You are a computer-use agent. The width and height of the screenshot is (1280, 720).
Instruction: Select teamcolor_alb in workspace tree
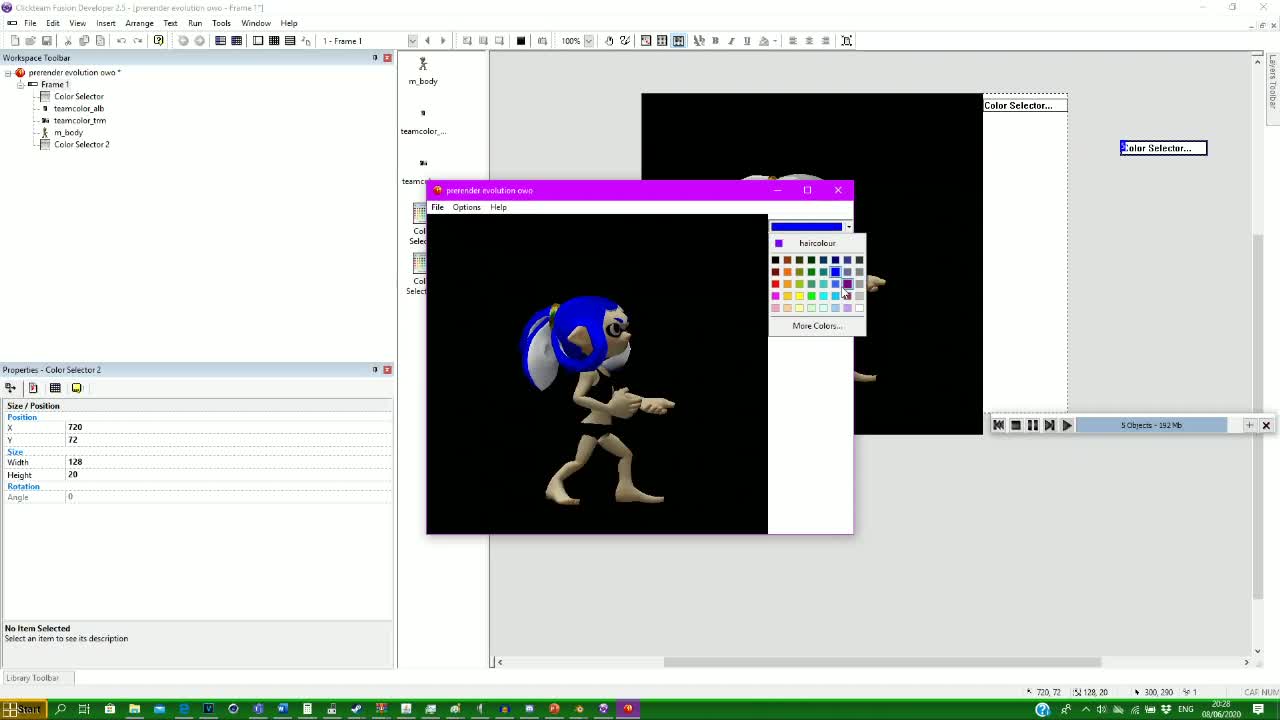(78, 109)
